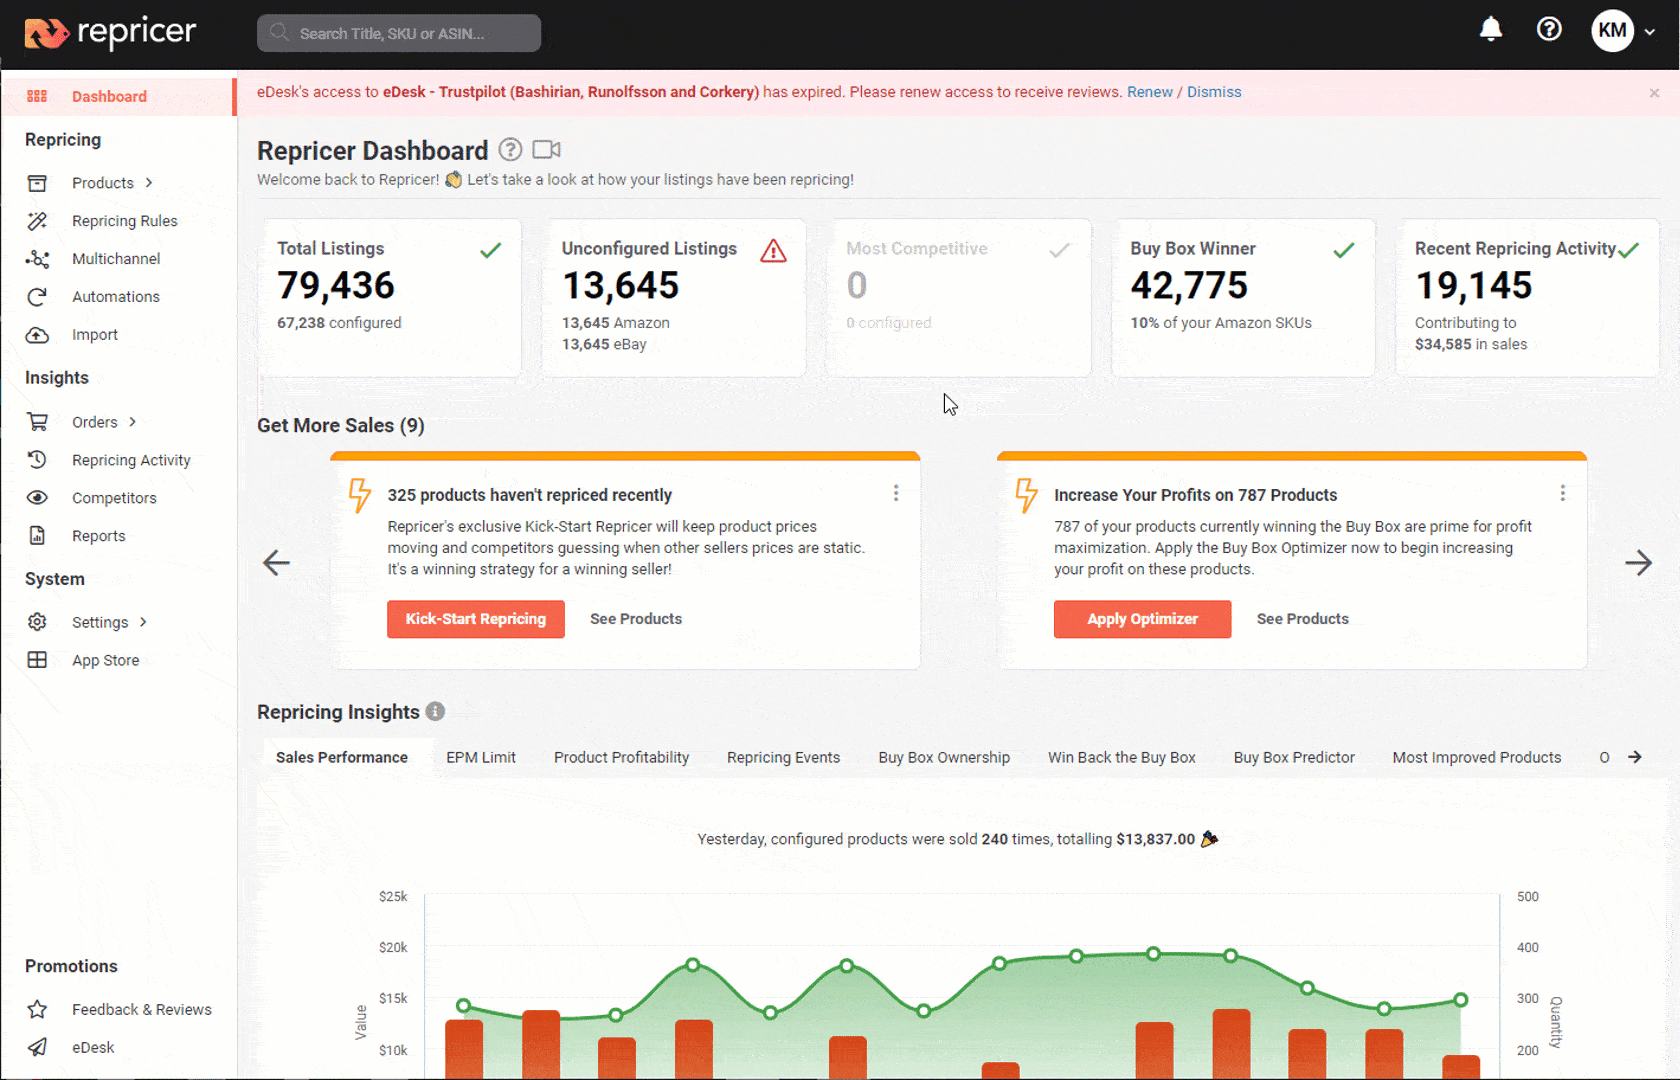Click the Repricer Dashboard help icon

tap(510, 150)
